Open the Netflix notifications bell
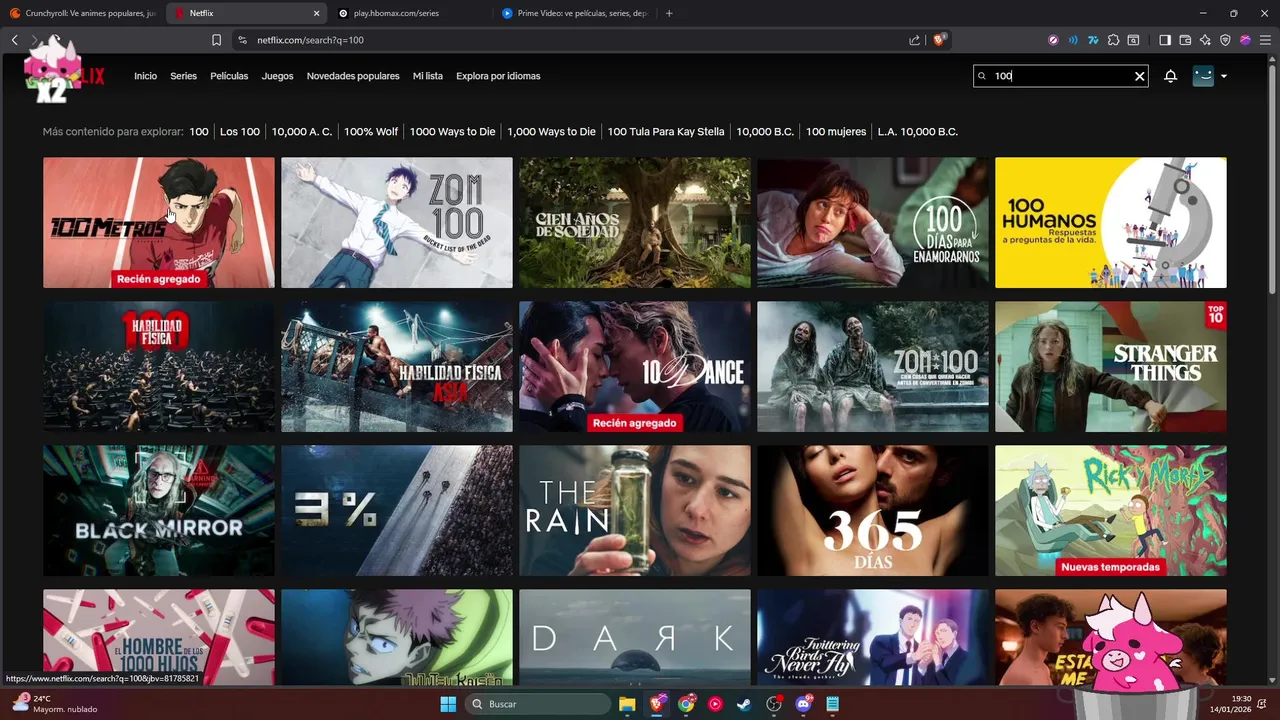This screenshot has width=1280, height=720. click(1170, 76)
